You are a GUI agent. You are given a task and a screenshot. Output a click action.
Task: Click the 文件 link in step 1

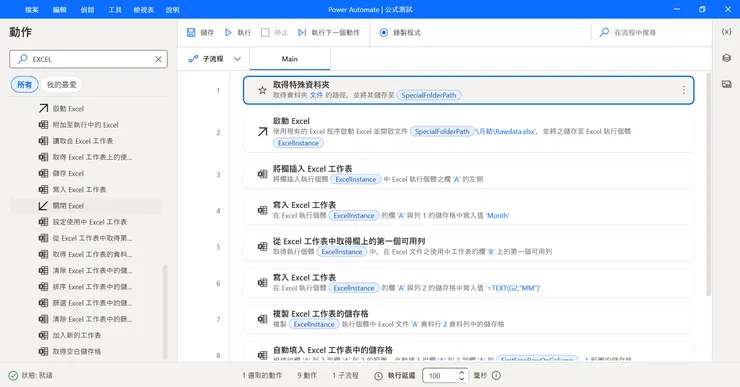coord(316,95)
